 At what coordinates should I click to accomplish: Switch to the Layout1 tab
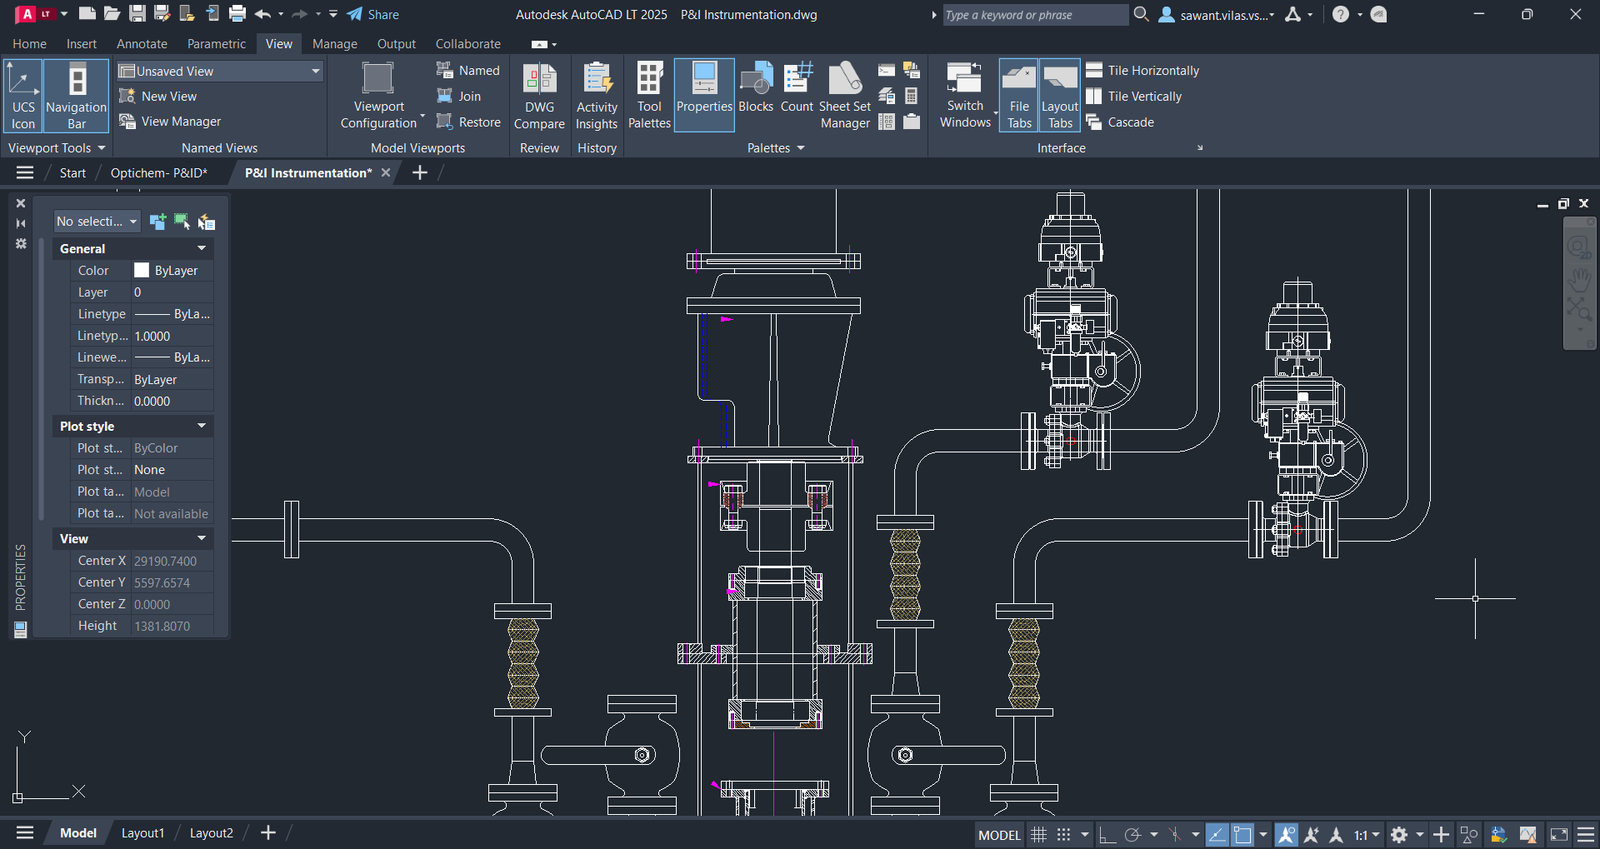[x=143, y=833]
